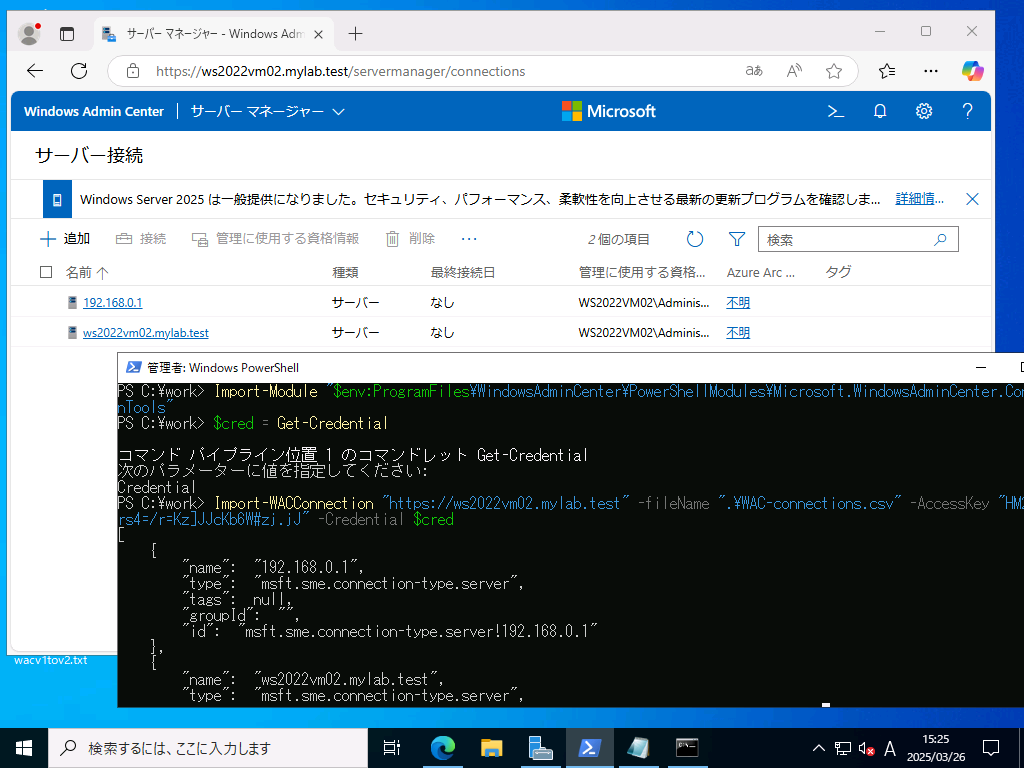The width and height of the screenshot is (1024, 768).
Task: Click the address bar lock icon
Action: click(133, 71)
